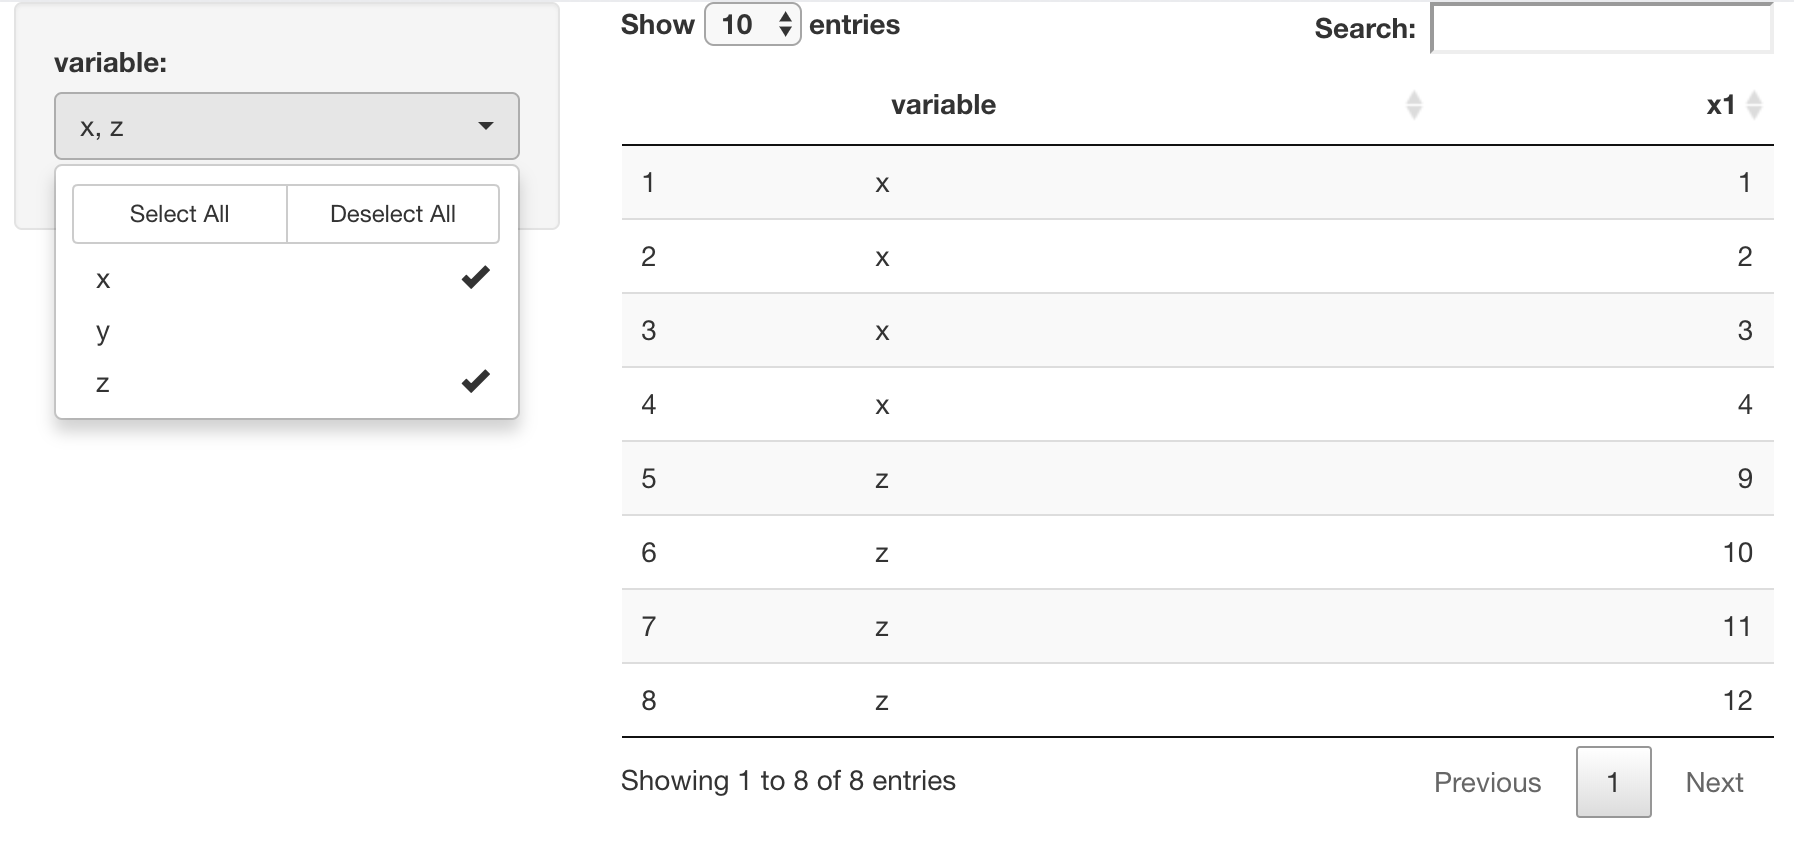
Task: Collapse the variable select picker
Action: point(286,126)
